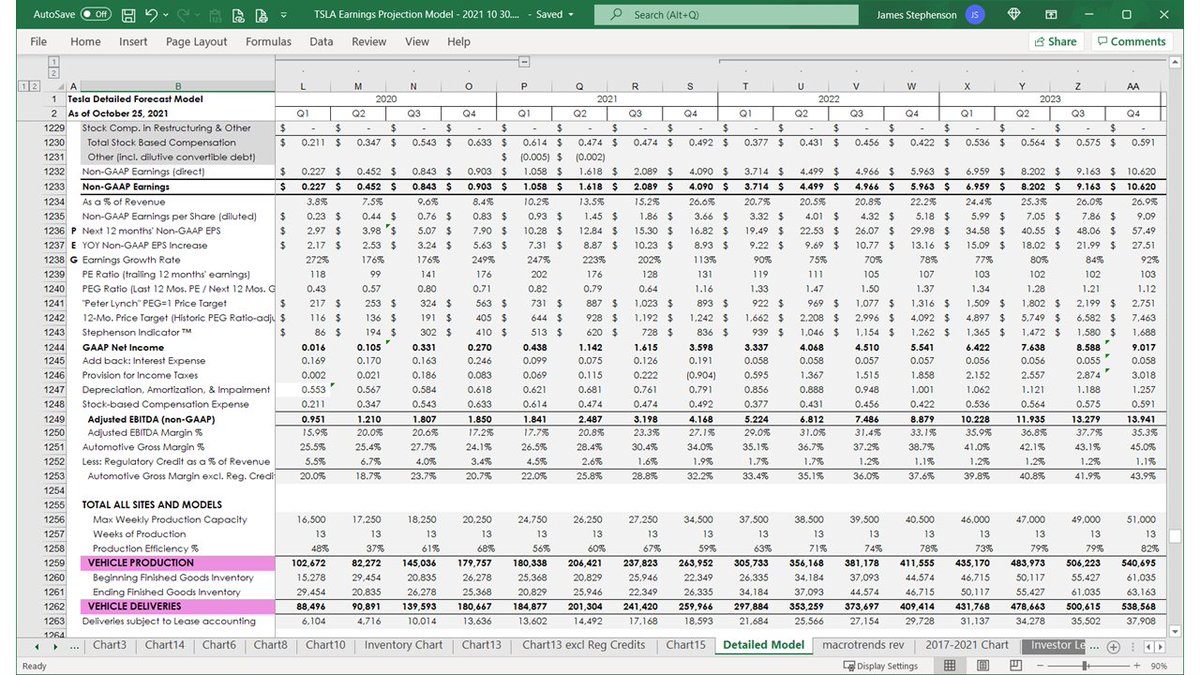This screenshot has width=1200, height=675.
Task: Click into the Search box
Action: tap(726, 15)
